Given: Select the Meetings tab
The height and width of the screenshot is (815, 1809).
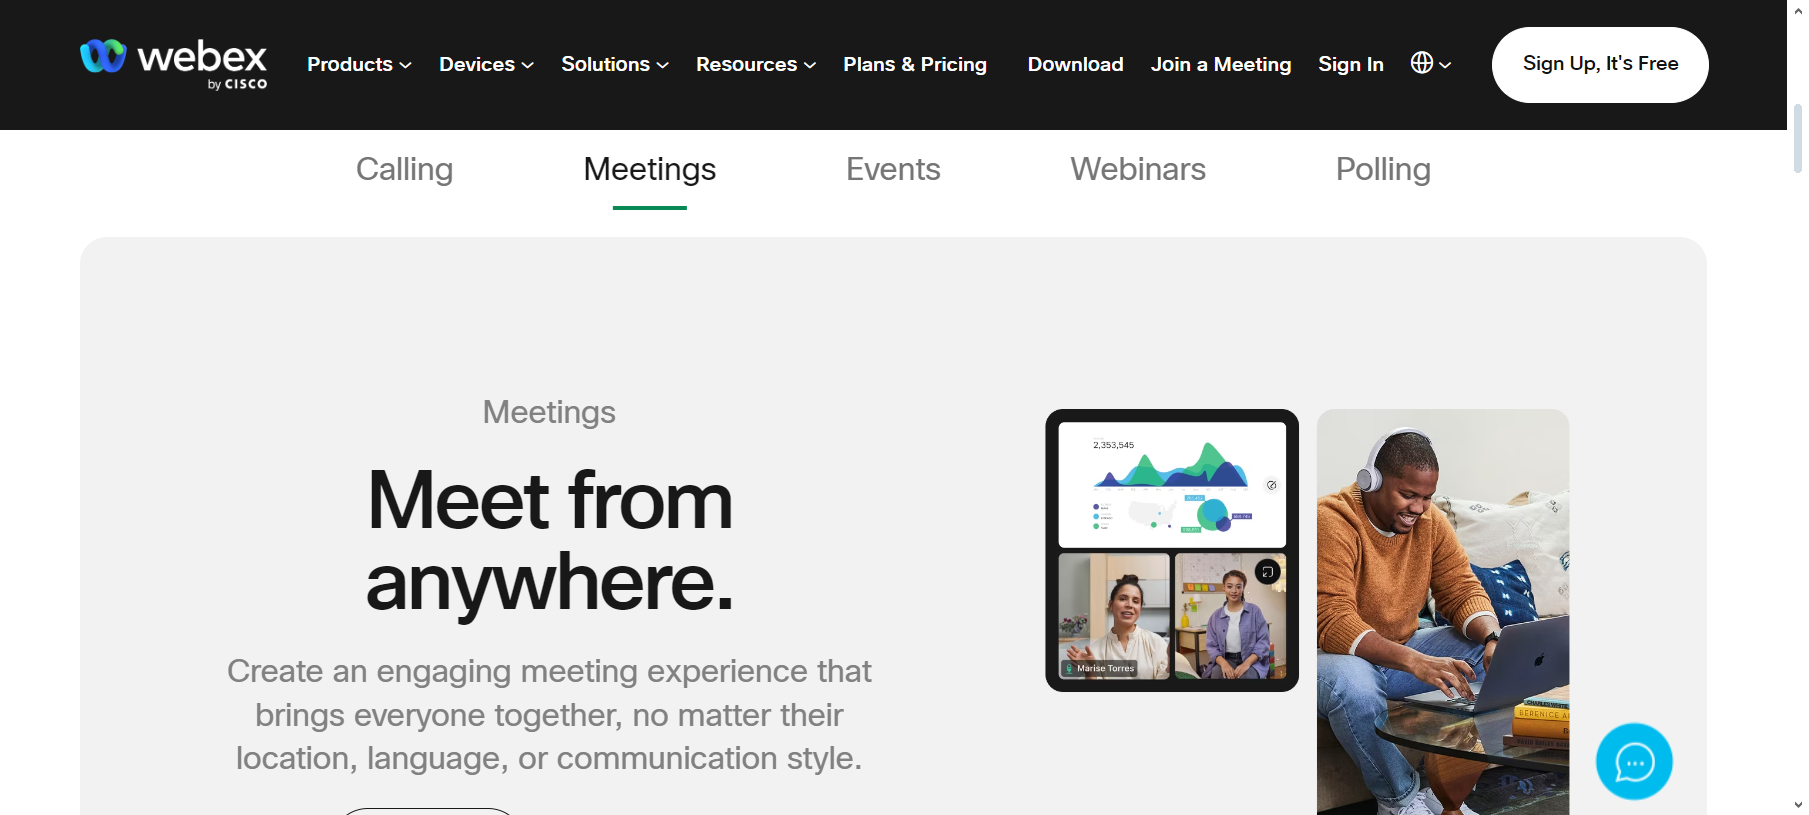Looking at the screenshot, I should click(x=650, y=169).
